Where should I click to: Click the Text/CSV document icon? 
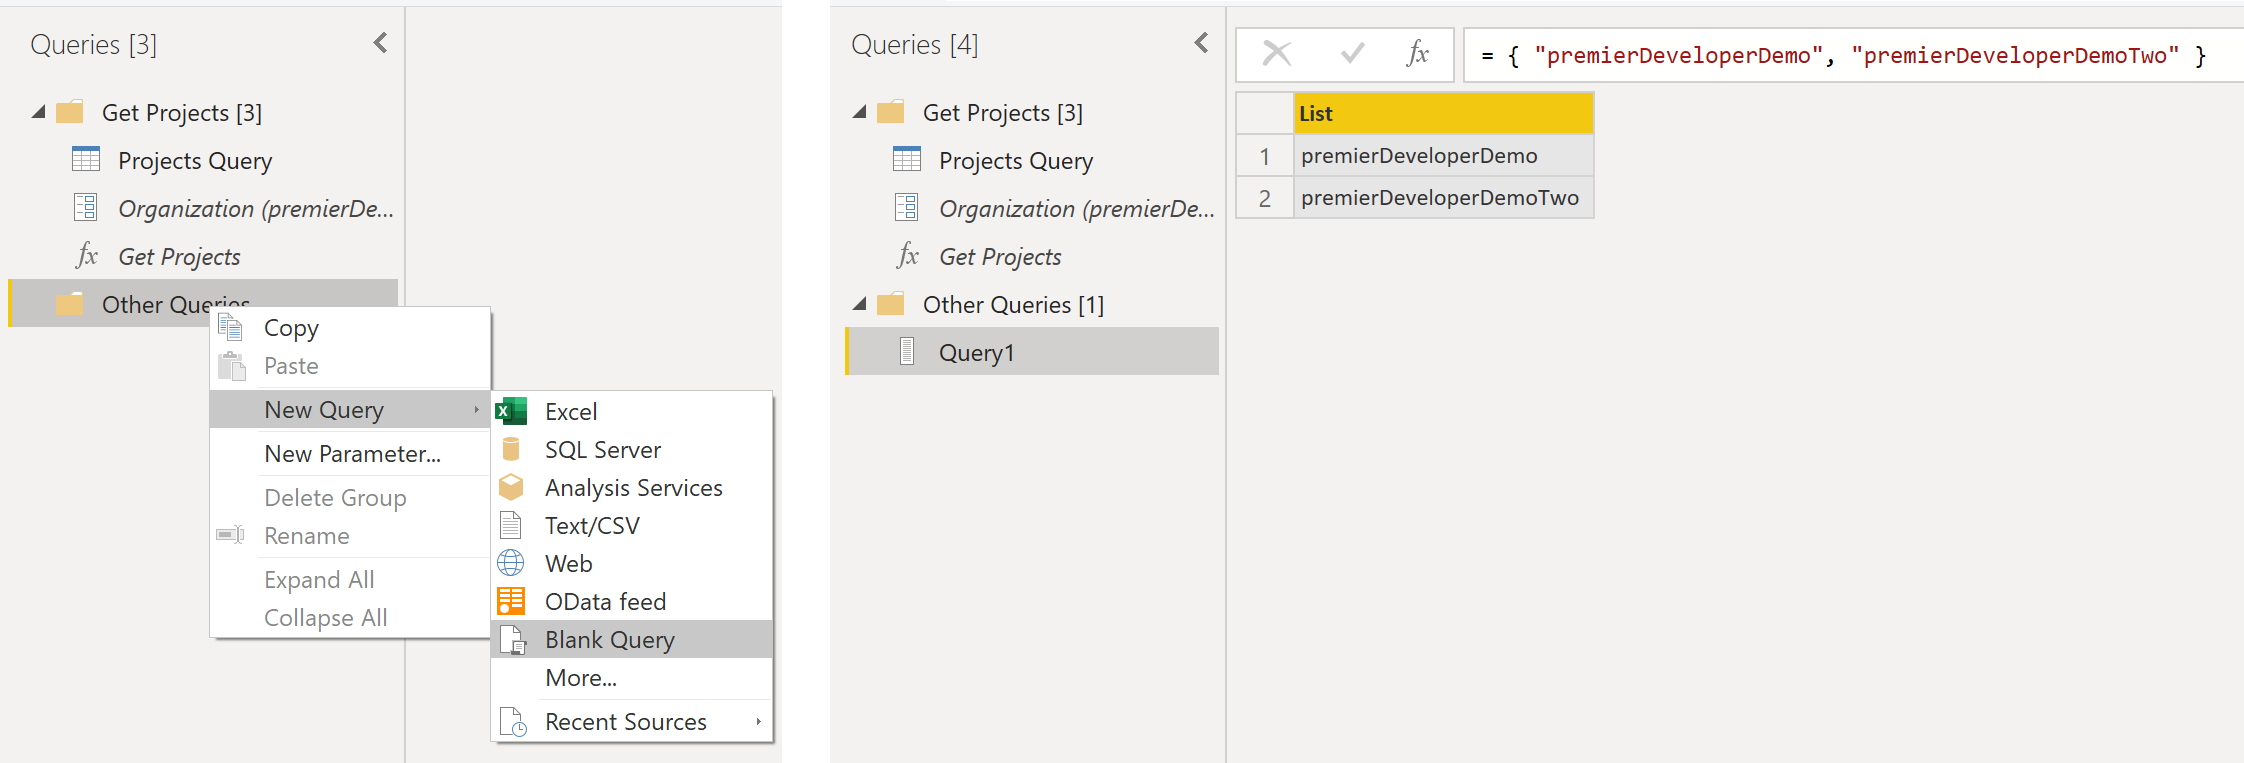click(x=511, y=525)
